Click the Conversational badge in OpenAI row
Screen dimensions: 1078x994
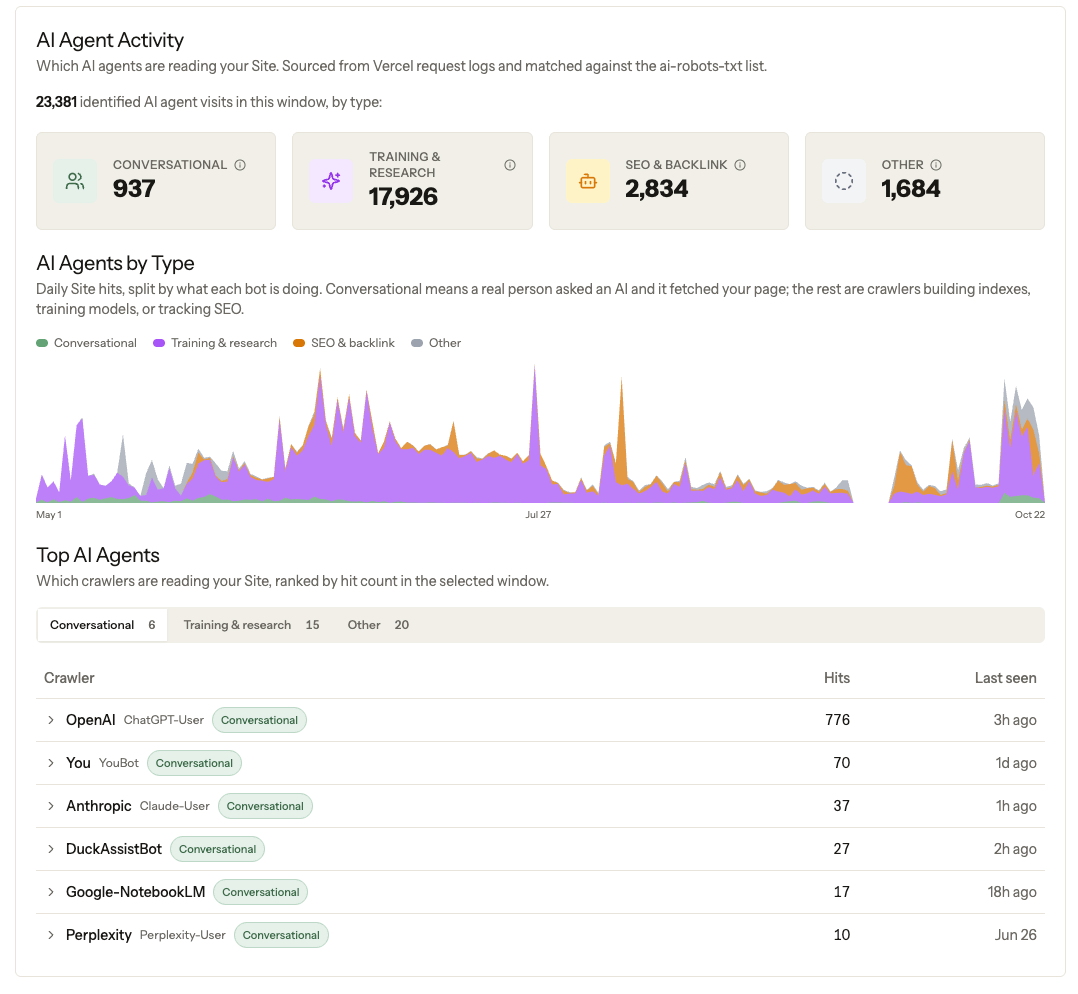click(259, 720)
